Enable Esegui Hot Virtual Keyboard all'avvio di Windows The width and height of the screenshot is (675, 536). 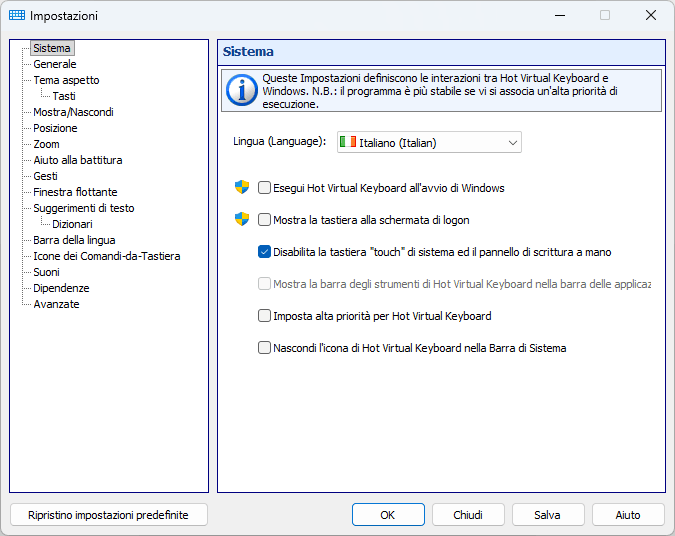coord(264,188)
